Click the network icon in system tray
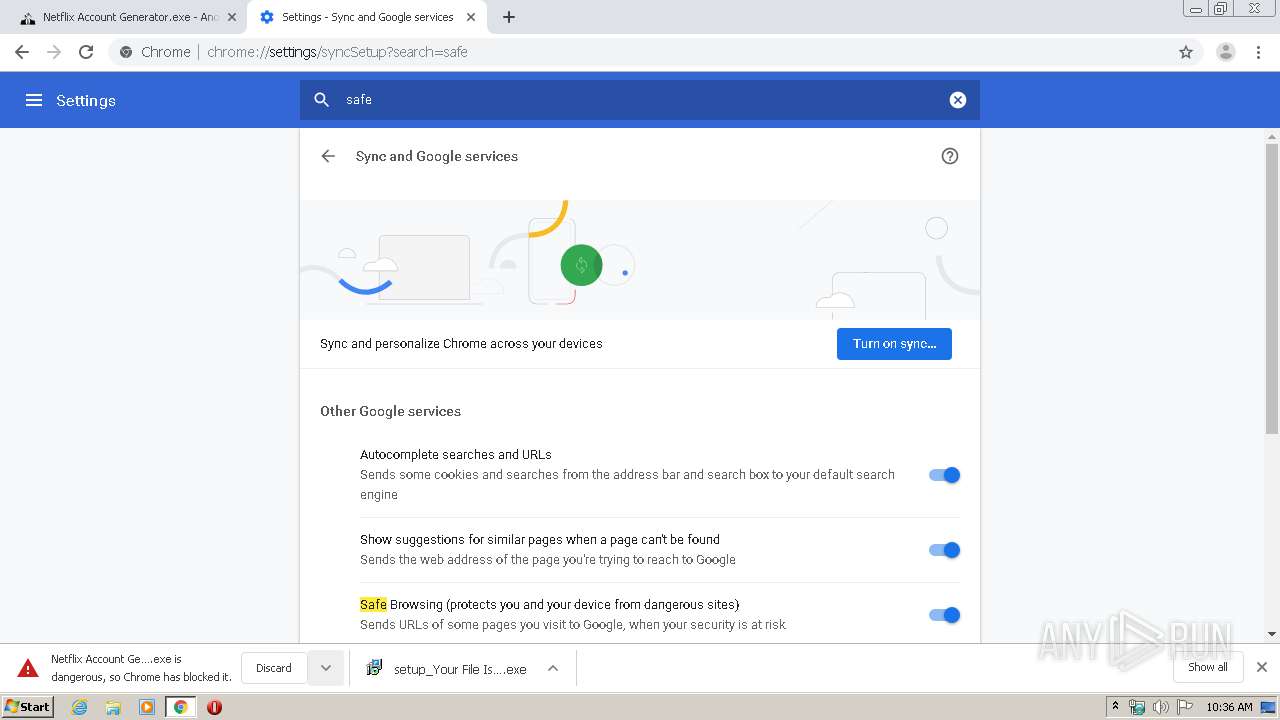1280x720 pixels. (x=1137, y=707)
